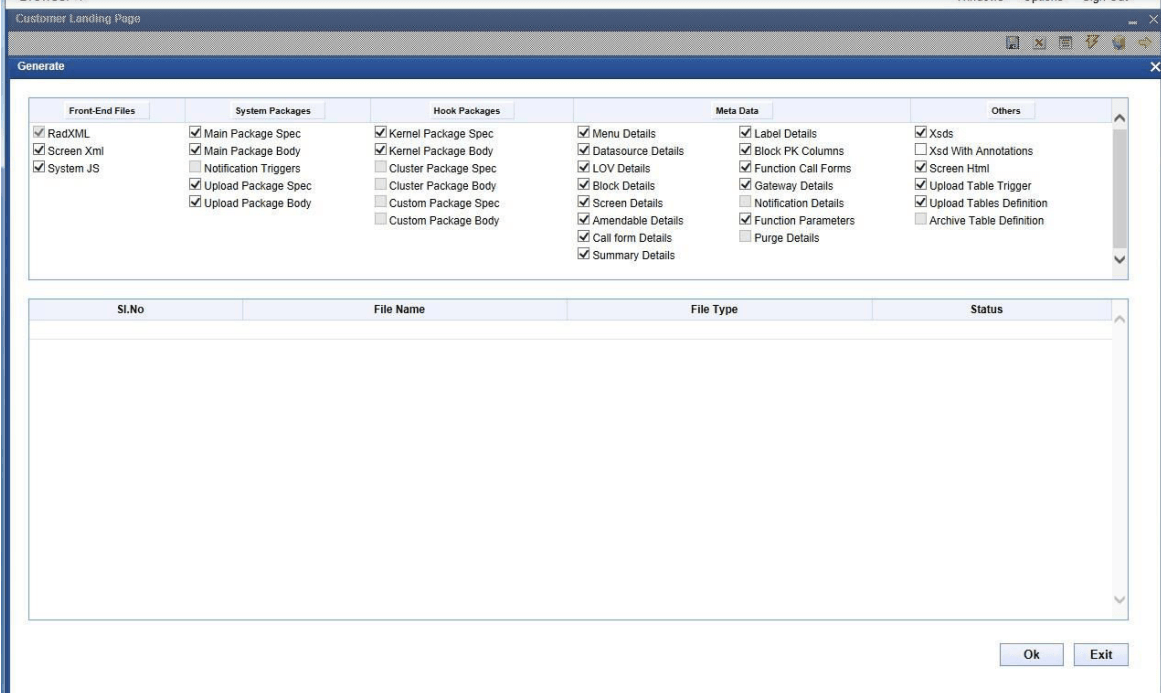Image resolution: width=1161 pixels, height=693 pixels.
Task: Toggle the Upload Package Spec checkbox
Action: [x=195, y=184]
